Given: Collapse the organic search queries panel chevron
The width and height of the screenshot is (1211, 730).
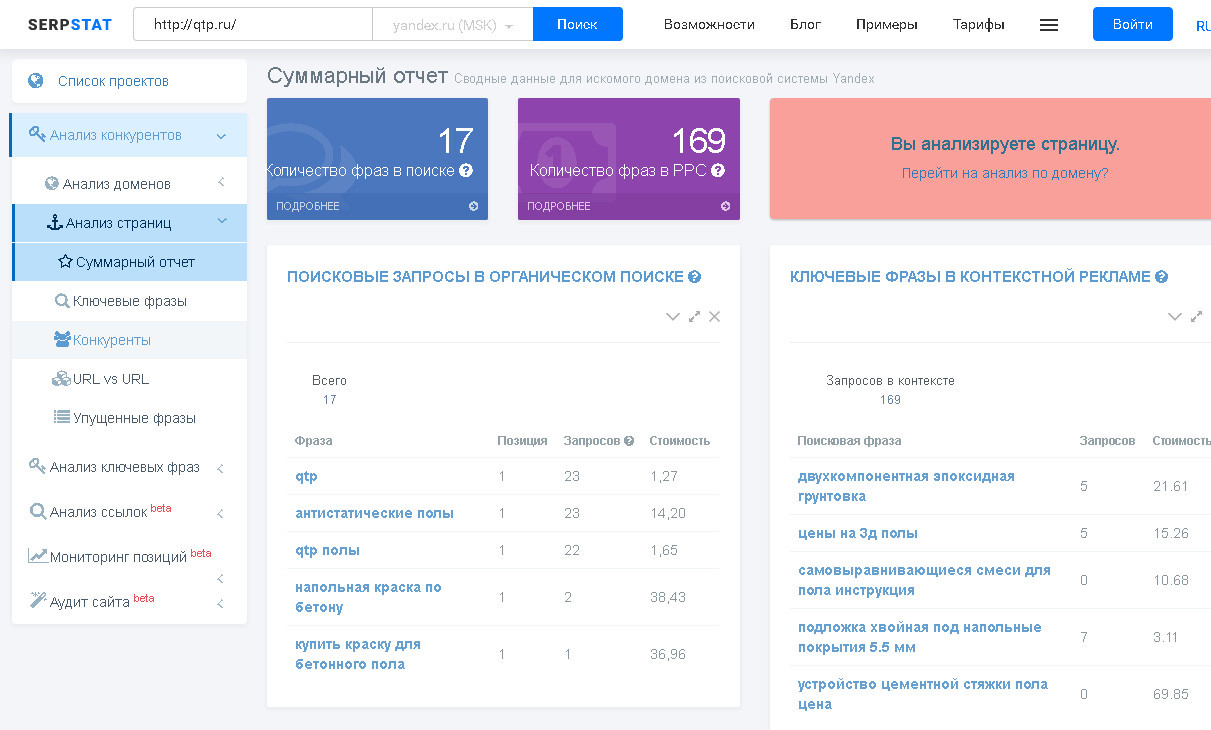Looking at the screenshot, I should [673, 317].
